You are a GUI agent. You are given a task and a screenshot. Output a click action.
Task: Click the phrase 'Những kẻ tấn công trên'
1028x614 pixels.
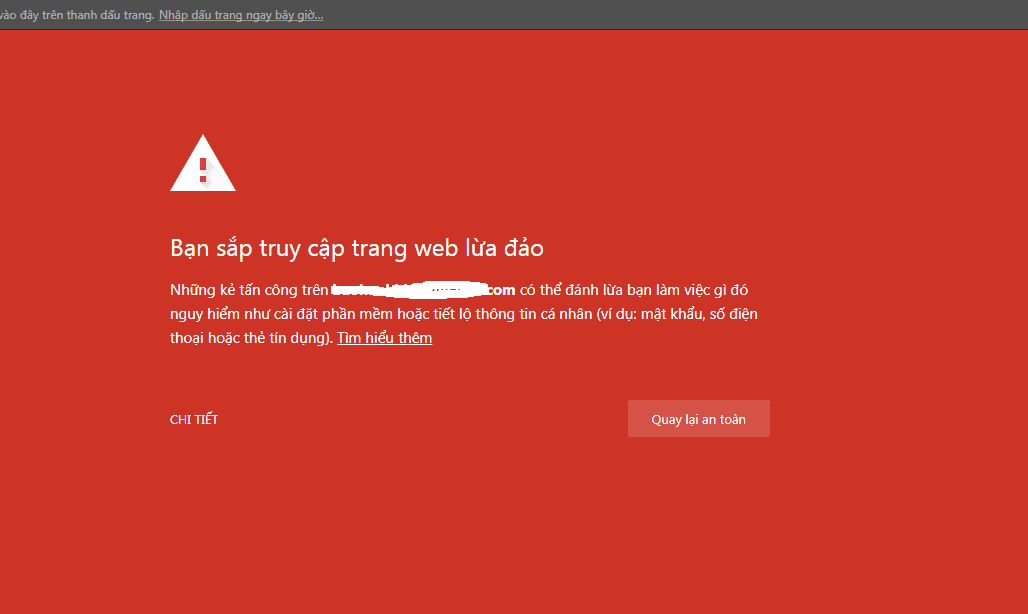[x=248, y=290]
